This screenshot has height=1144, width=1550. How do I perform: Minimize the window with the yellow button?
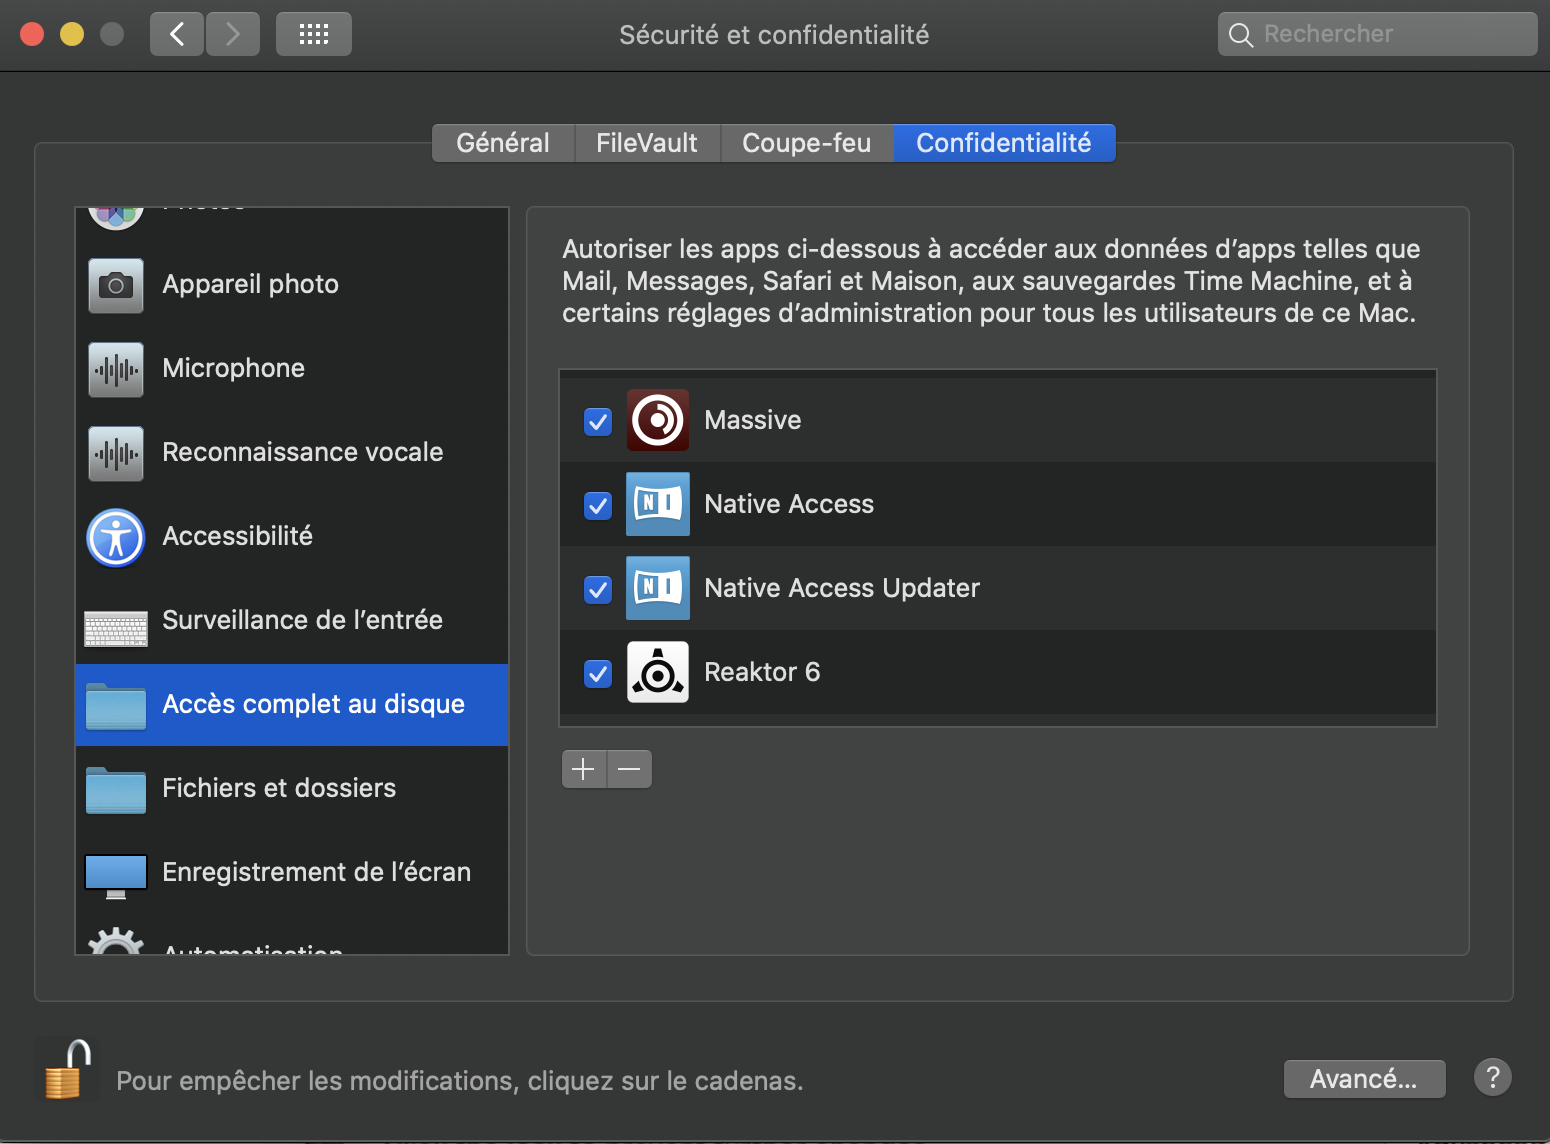coord(72,34)
